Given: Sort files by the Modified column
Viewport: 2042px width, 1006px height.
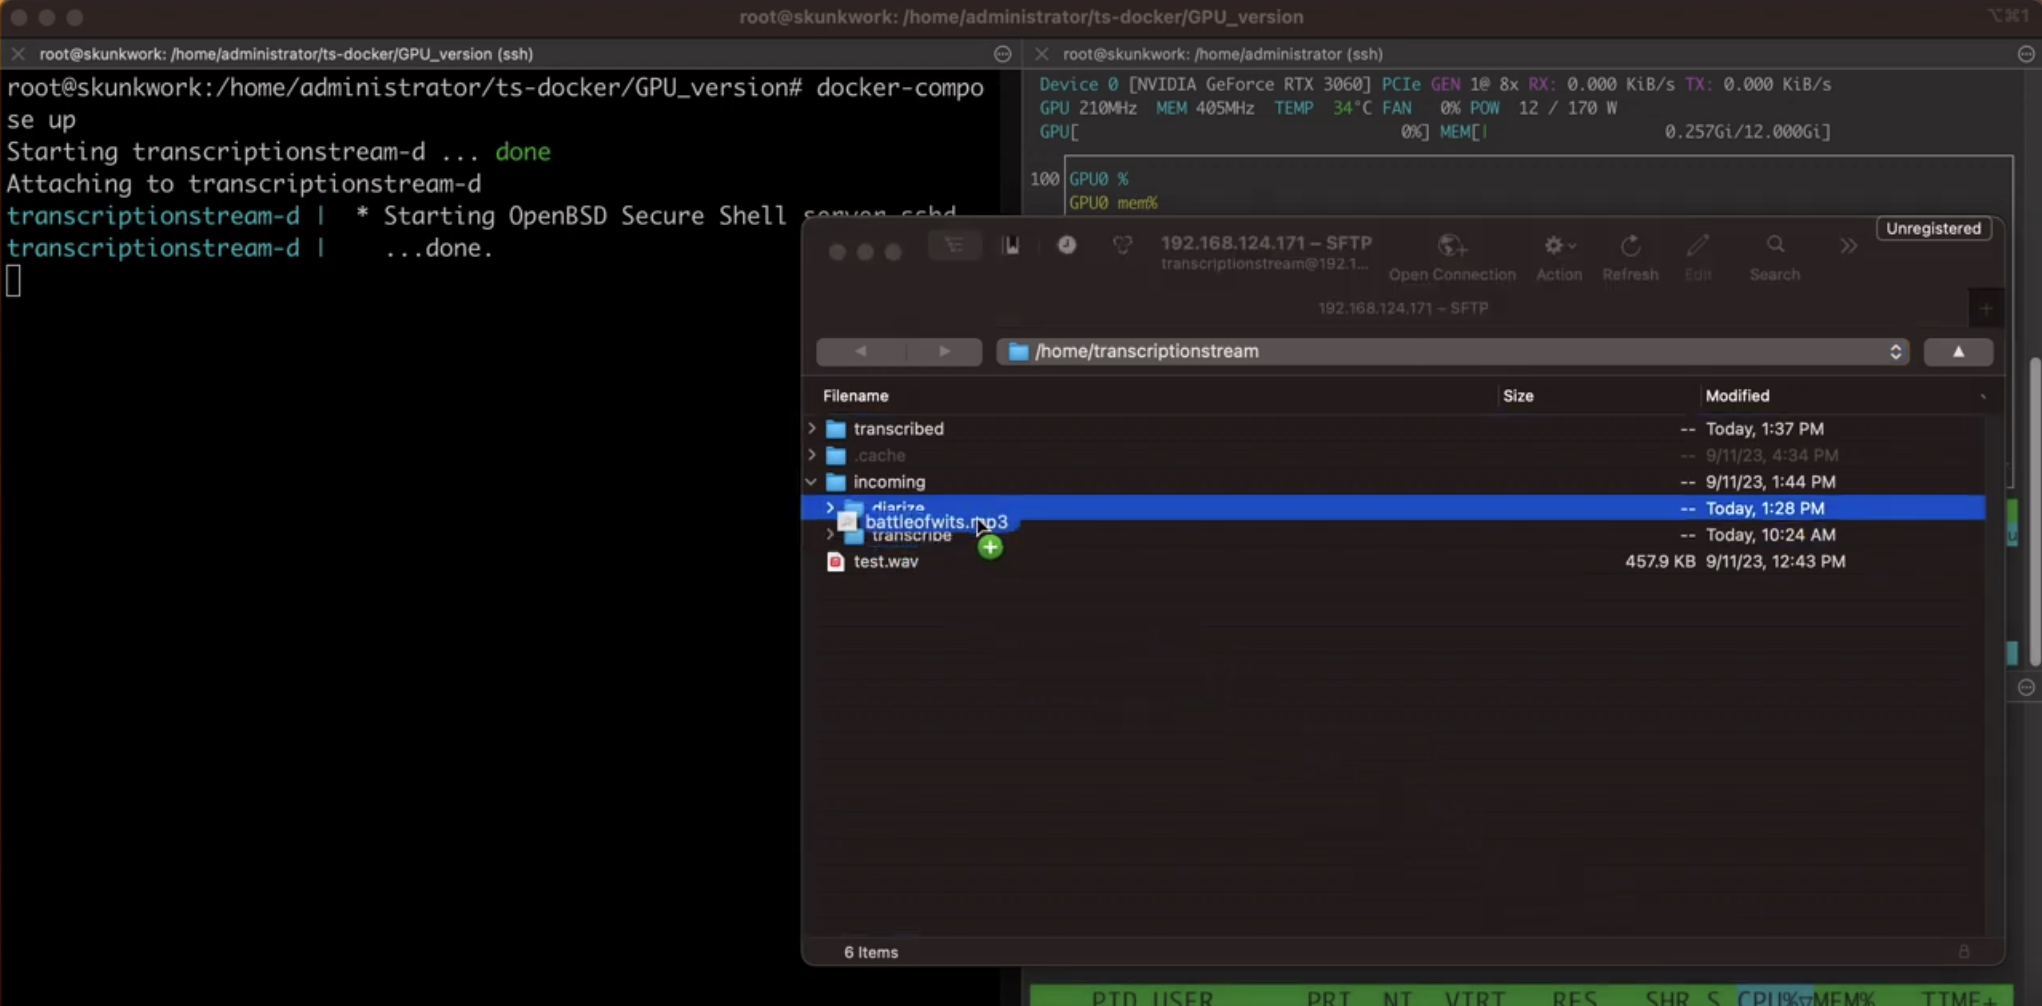Looking at the screenshot, I should pos(1737,396).
